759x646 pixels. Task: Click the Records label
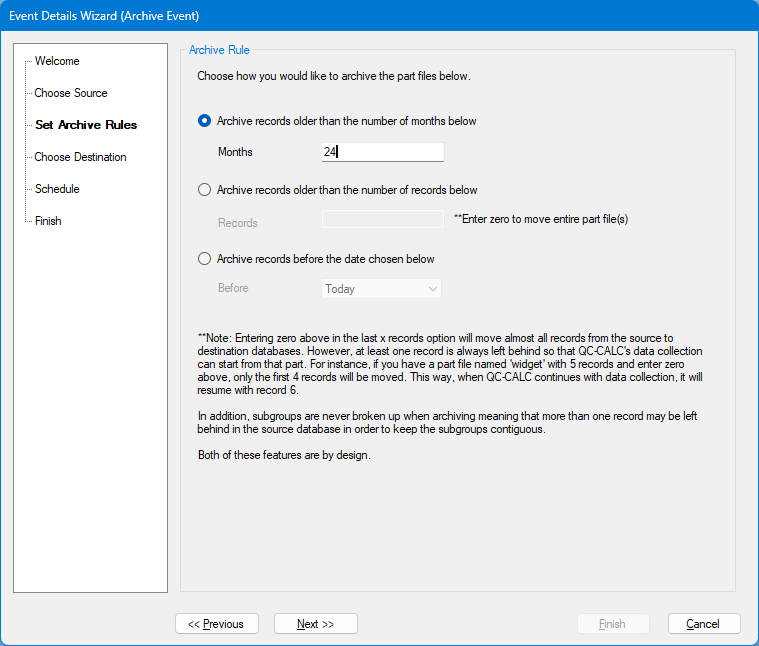tap(238, 223)
